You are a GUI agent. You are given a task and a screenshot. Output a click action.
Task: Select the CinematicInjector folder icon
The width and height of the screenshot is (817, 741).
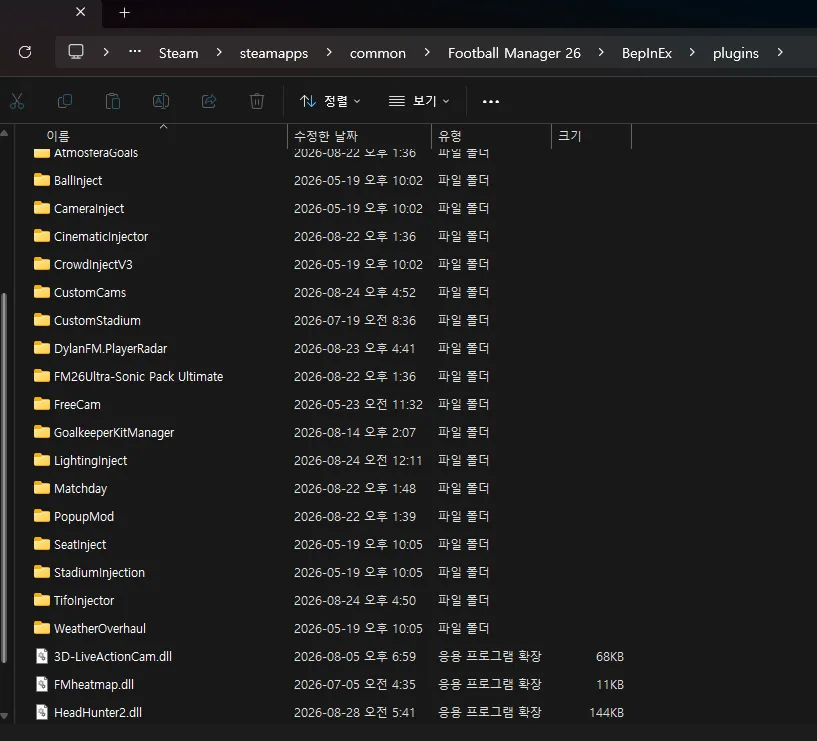(42, 236)
